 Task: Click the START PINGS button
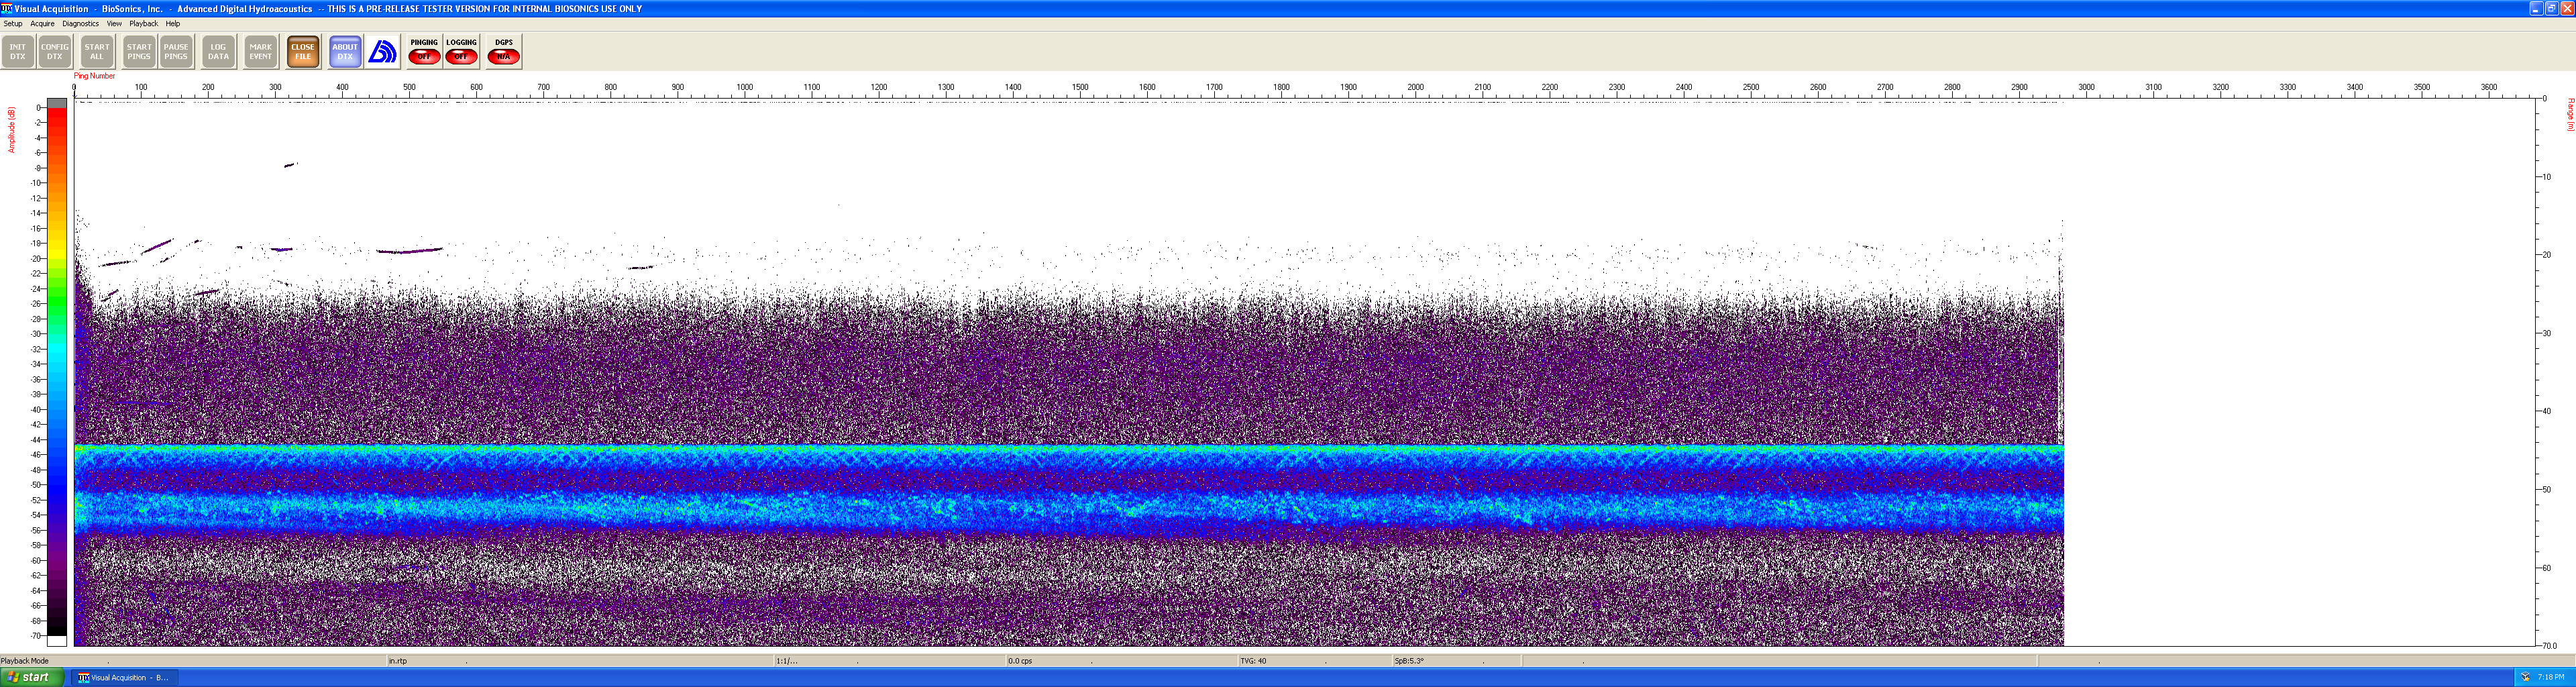[x=139, y=52]
